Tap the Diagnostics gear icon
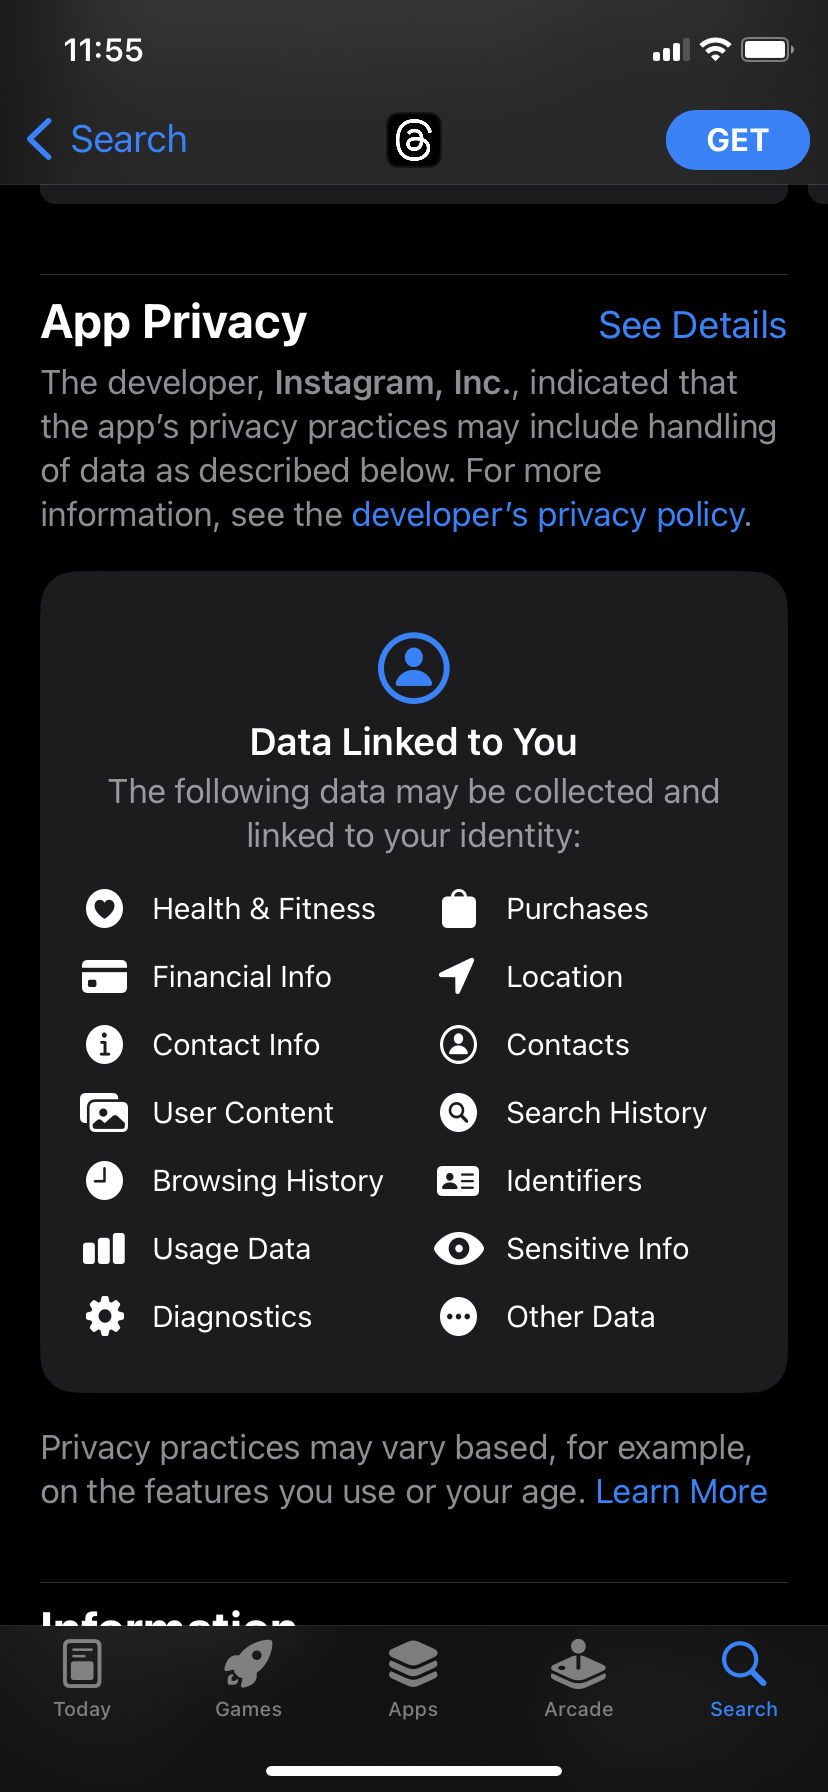Image resolution: width=828 pixels, height=1792 pixels. point(104,1317)
